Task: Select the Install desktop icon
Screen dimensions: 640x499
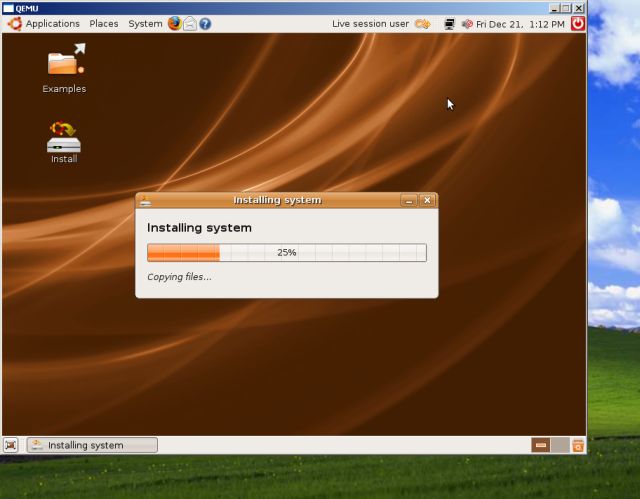Action: click(x=64, y=142)
